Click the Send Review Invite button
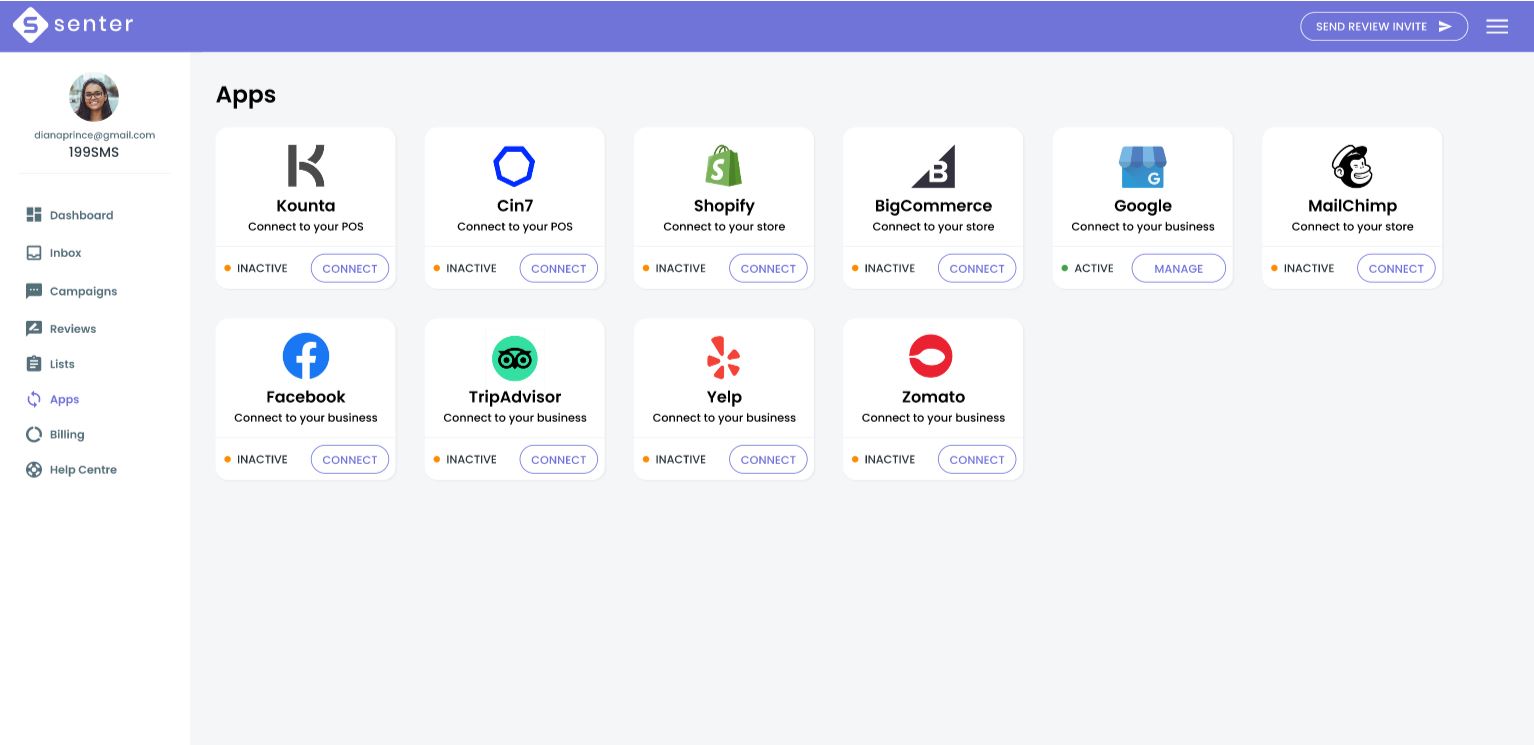Image resolution: width=1534 pixels, height=745 pixels. [x=1384, y=26]
